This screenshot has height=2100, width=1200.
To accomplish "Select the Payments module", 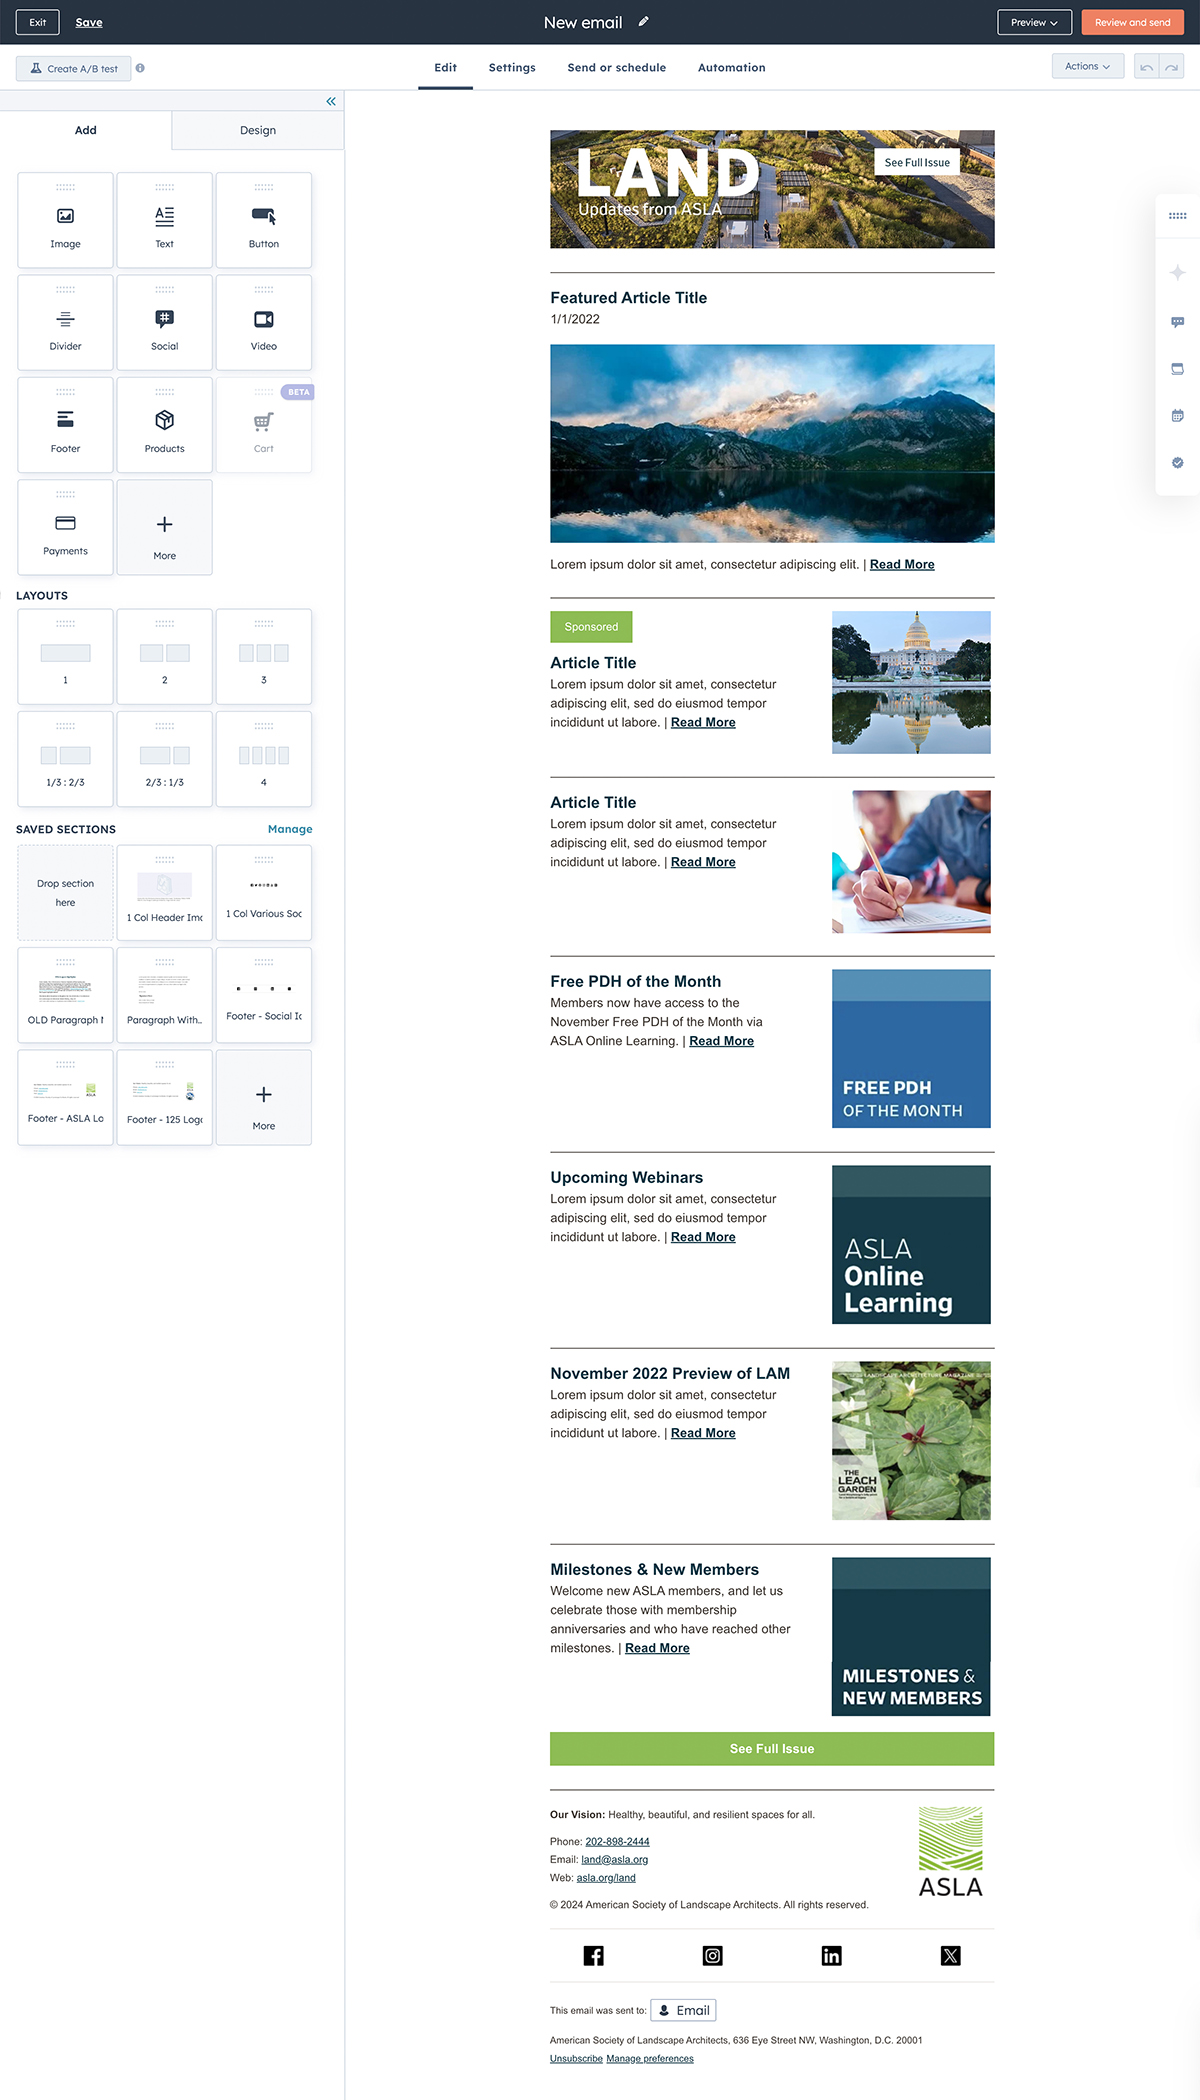I will (x=65, y=528).
